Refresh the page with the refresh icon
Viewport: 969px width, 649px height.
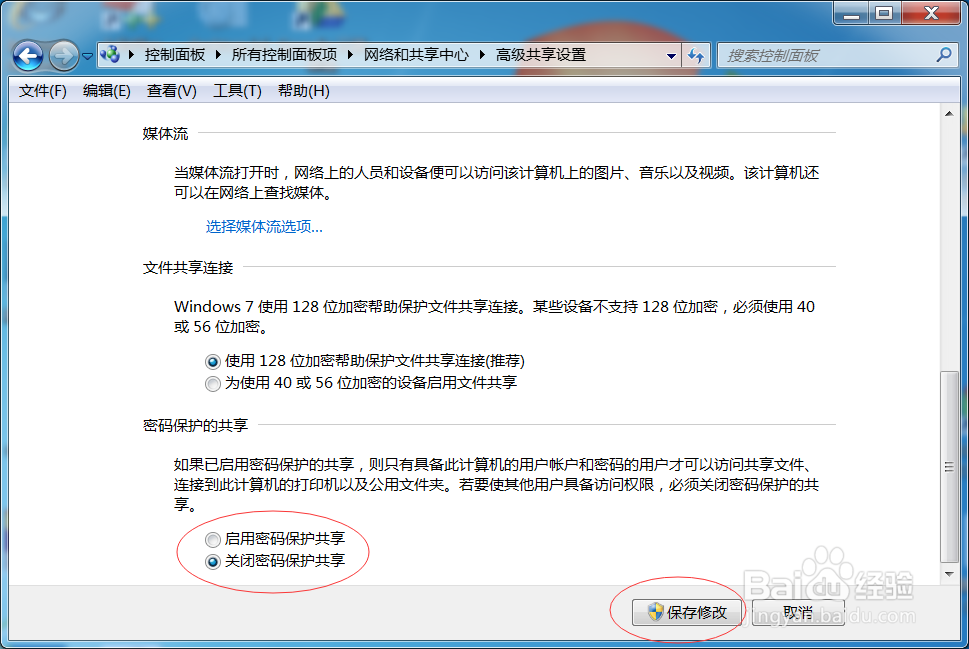[696, 56]
